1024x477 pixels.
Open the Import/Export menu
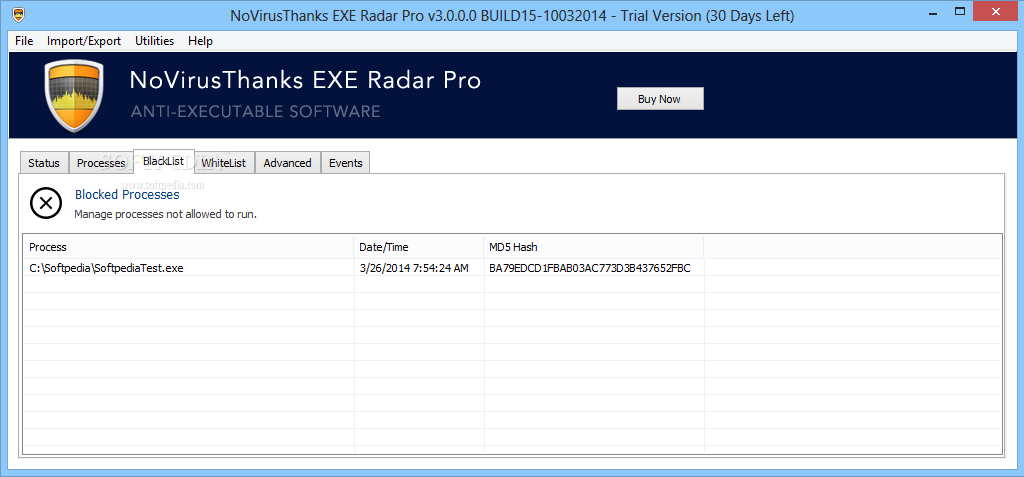click(84, 41)
